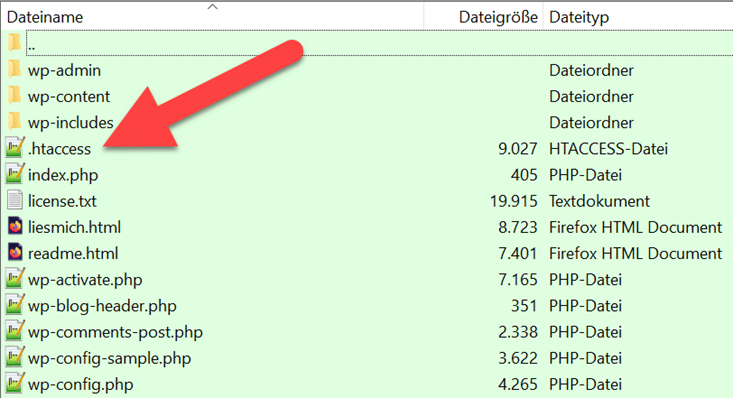
Task: Select the '..' parent directory entry
Action: click(31, 47)
